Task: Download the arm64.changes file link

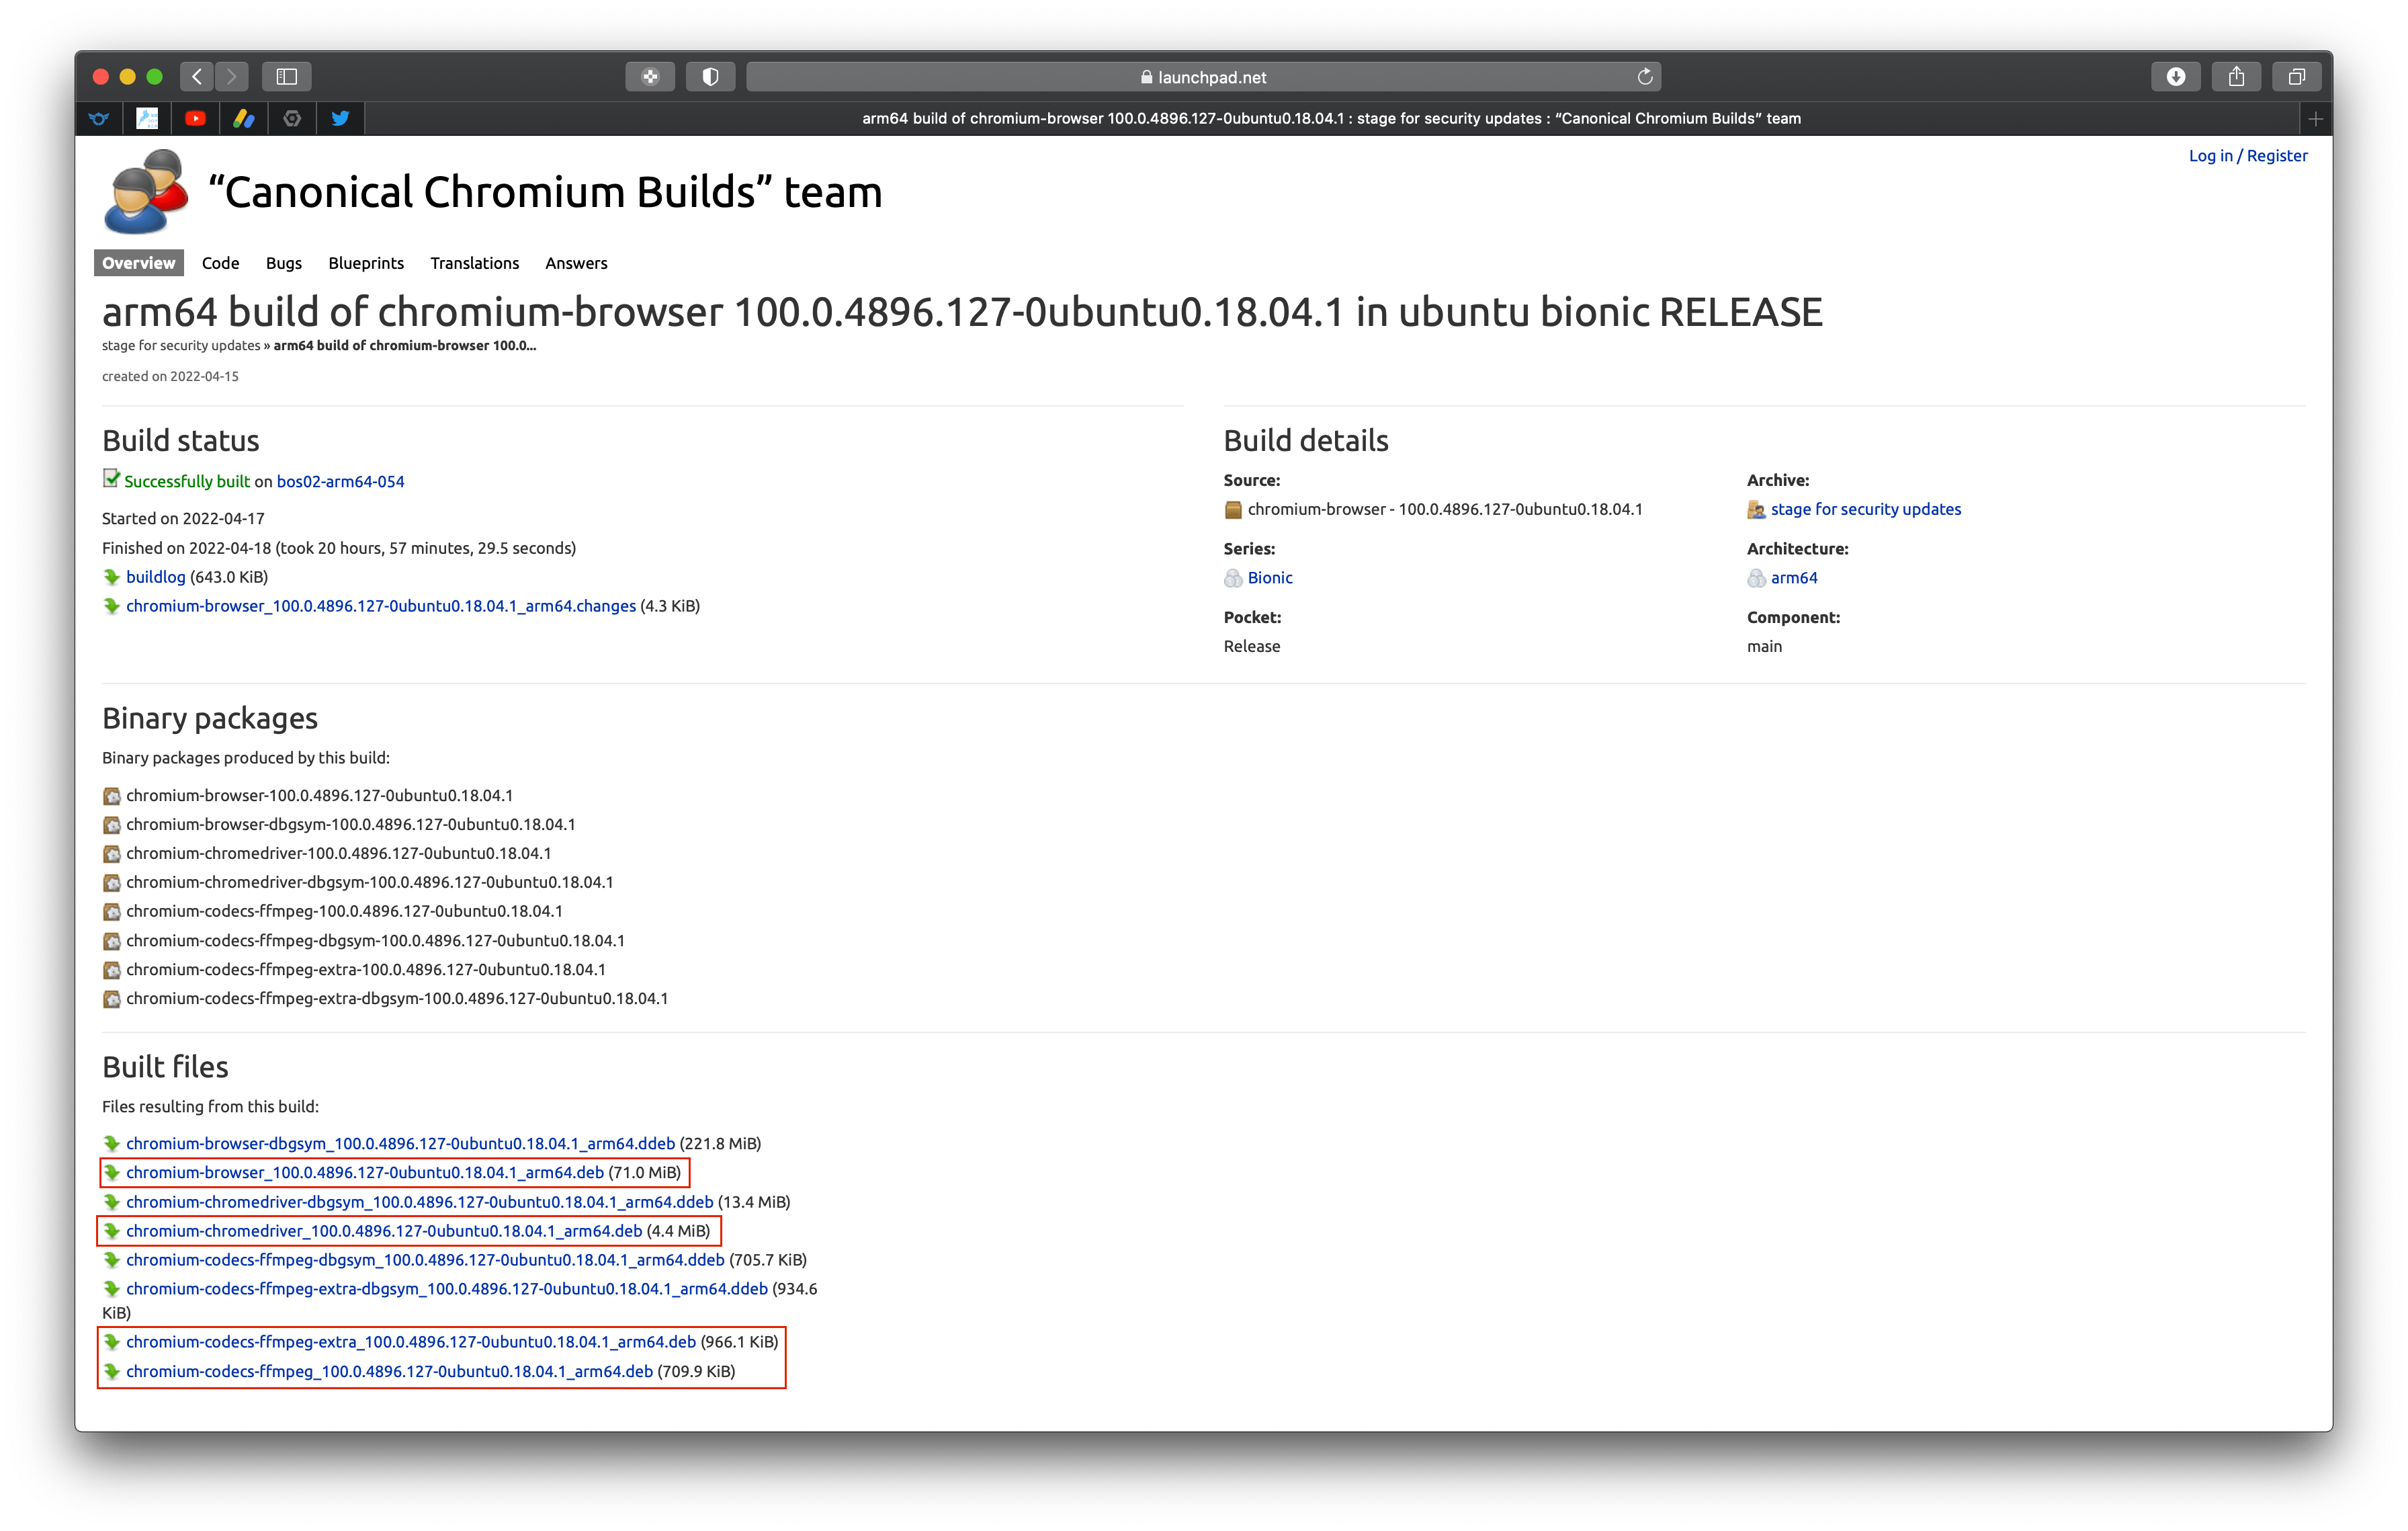Action: (x=380, y=606)
